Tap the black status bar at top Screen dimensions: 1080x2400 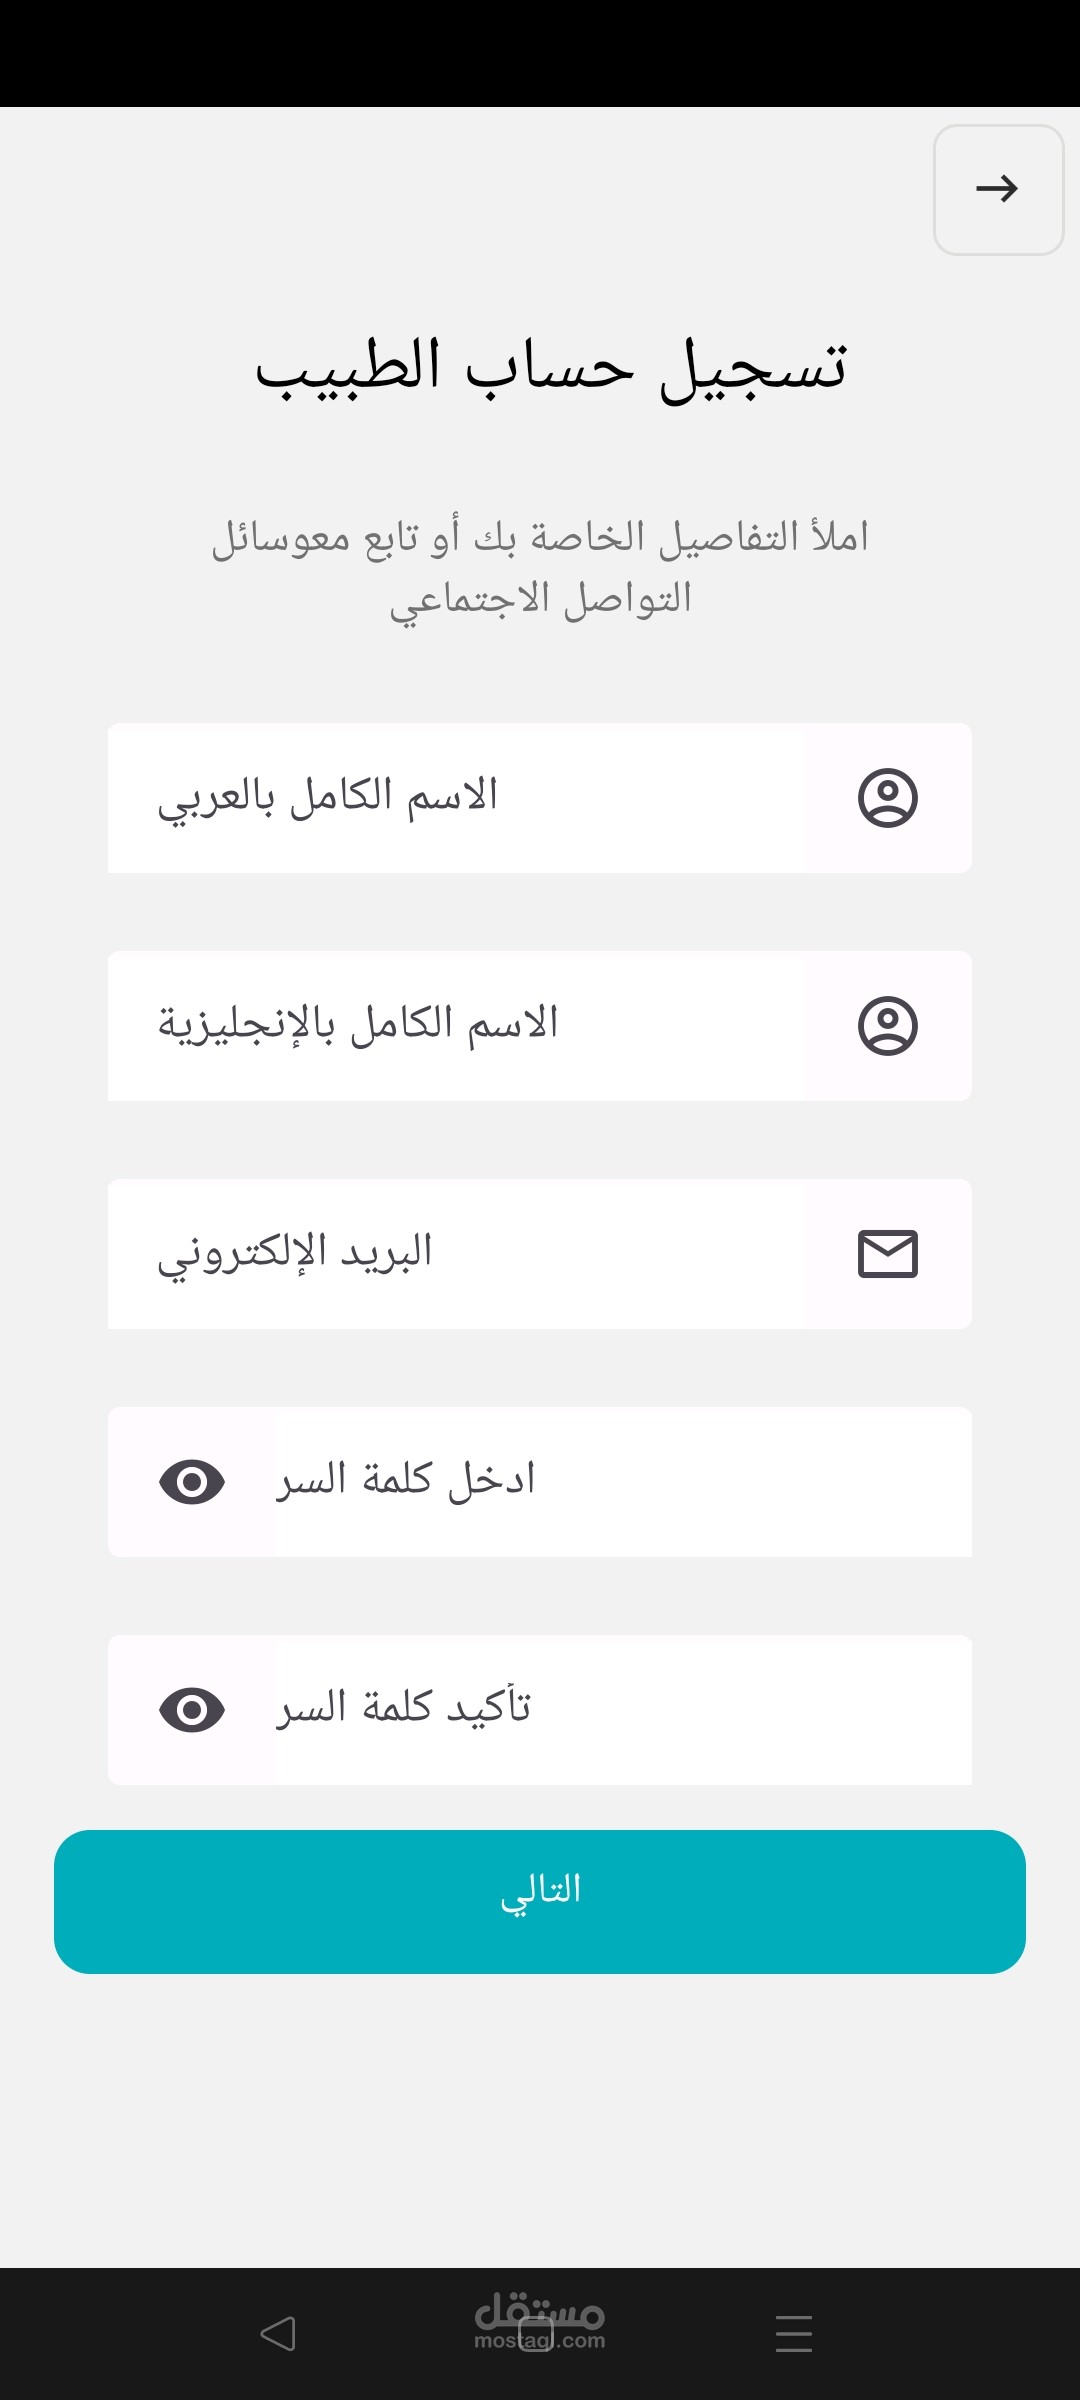coord(540,52)
